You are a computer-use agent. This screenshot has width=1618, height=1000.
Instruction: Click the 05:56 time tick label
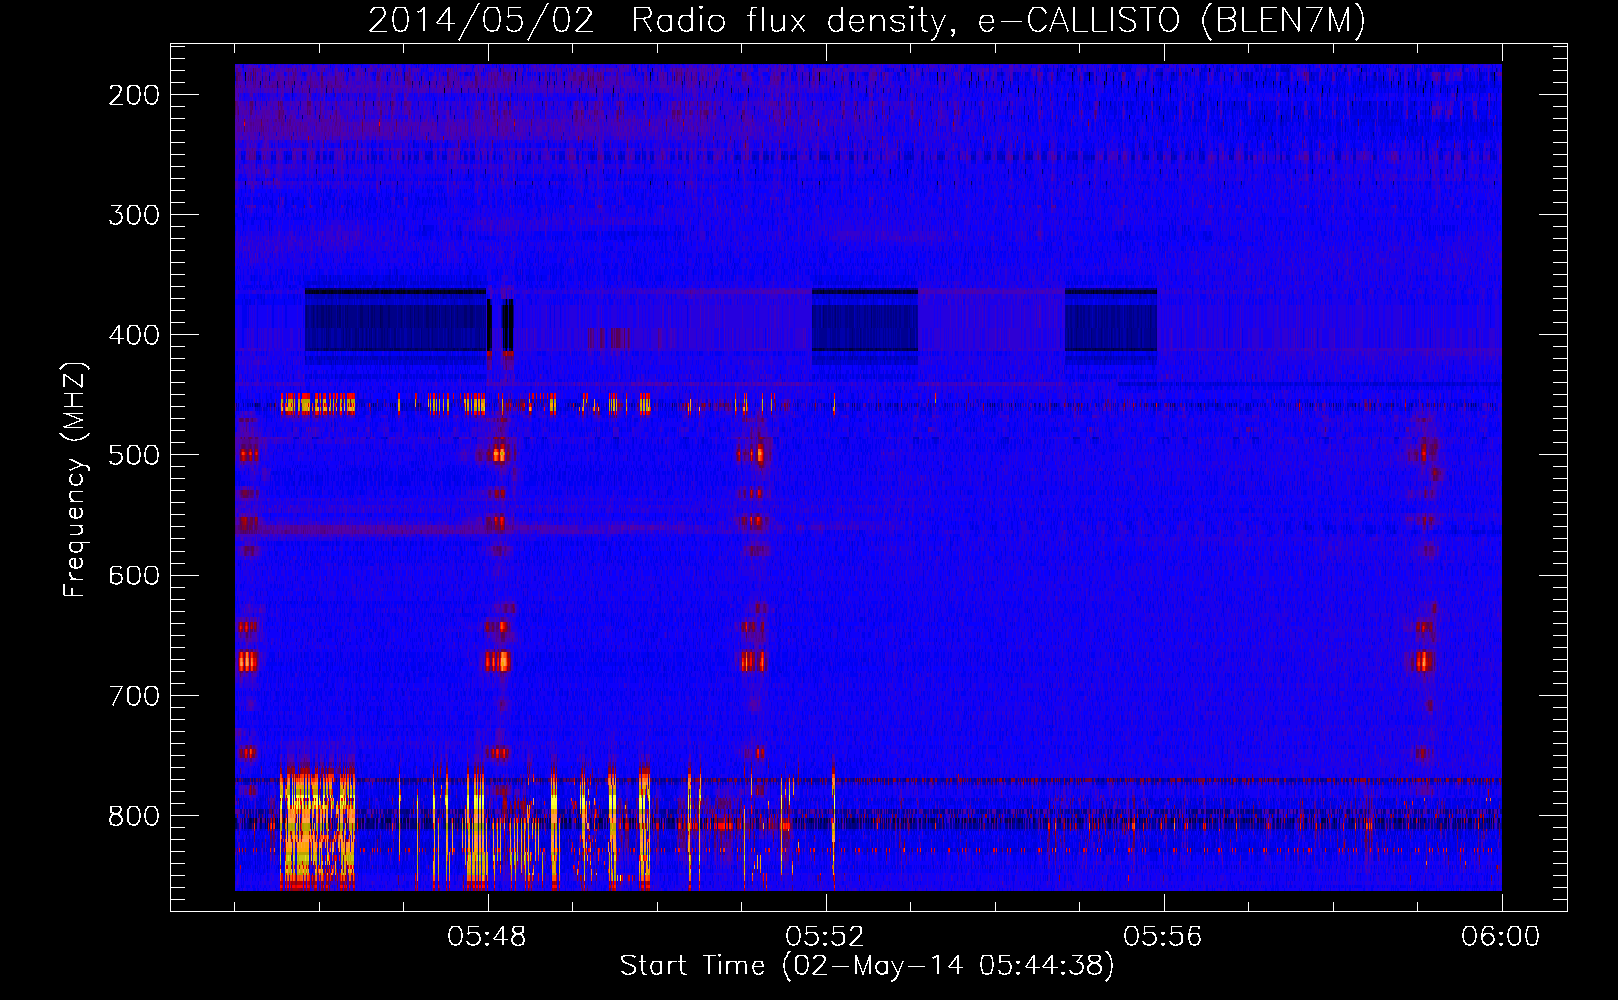1163,937
